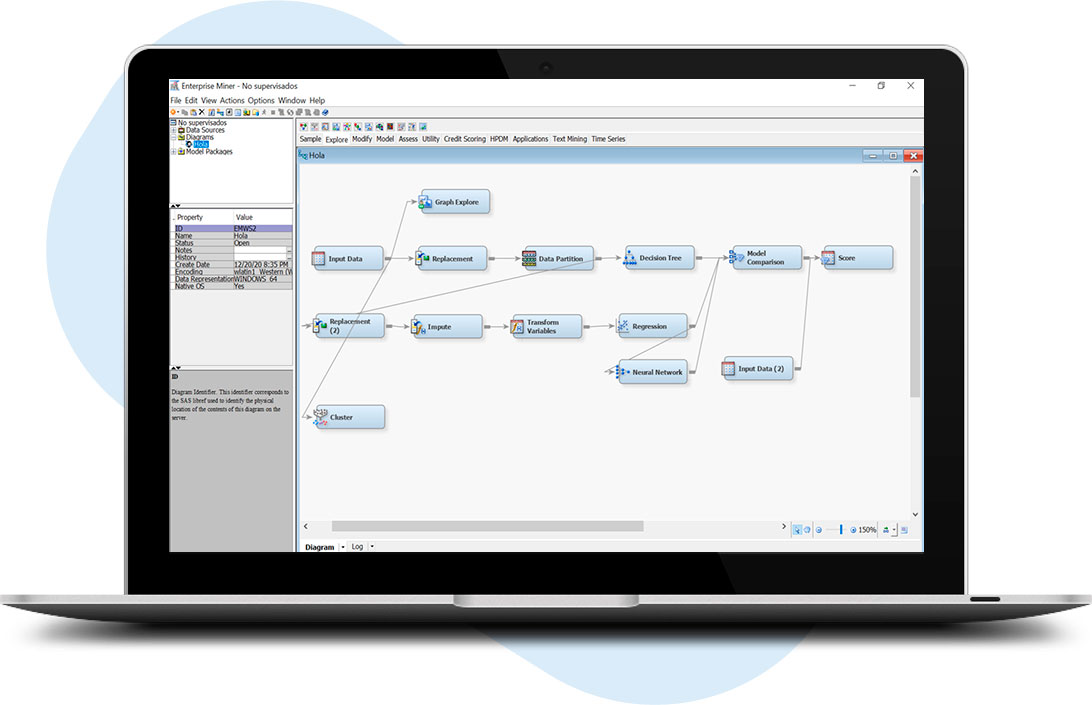
Task: Collapse the Diagrams tree node
Action: 174,137
